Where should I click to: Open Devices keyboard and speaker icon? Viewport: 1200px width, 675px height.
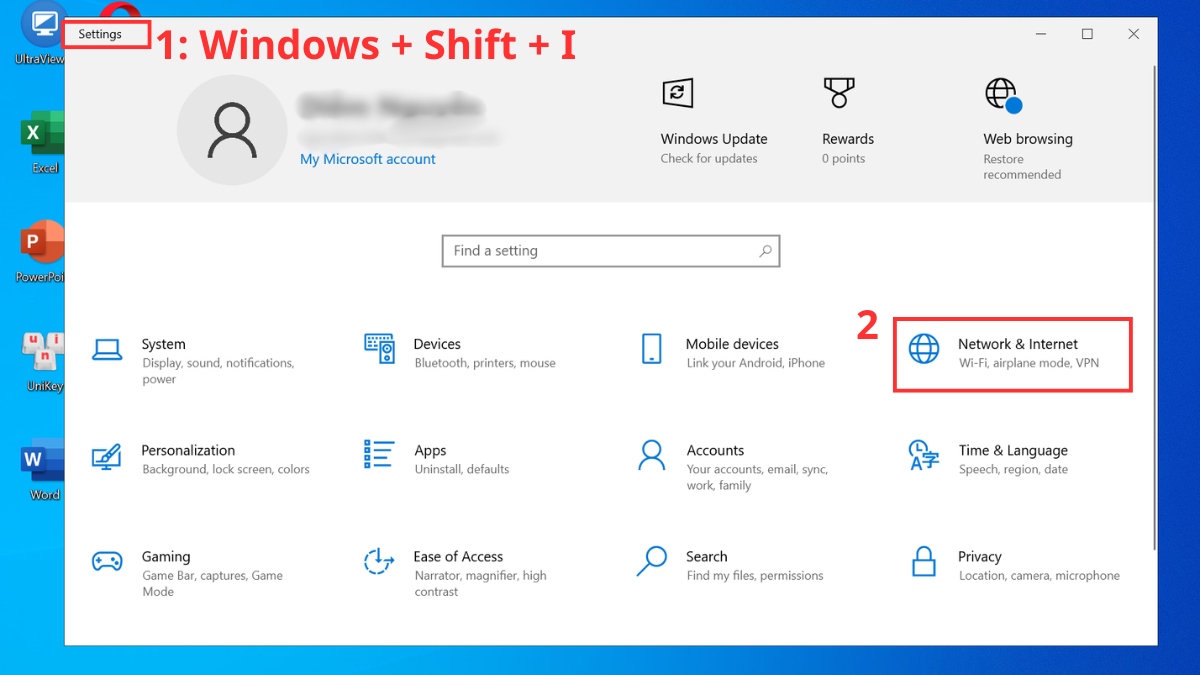point(379,348)
